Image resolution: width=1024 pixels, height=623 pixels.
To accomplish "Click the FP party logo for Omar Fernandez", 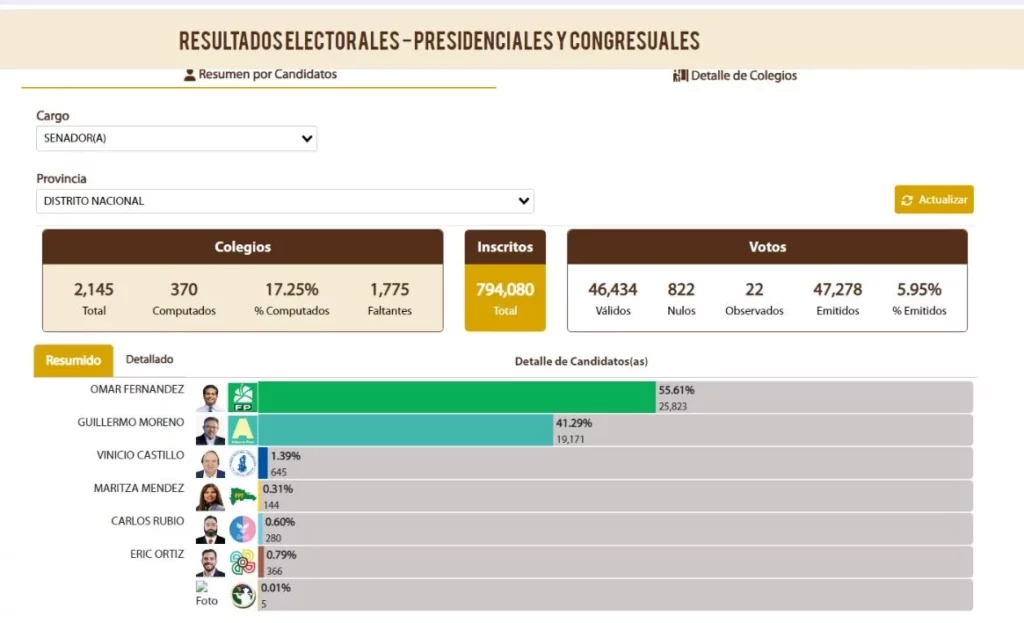I will 243,397.
